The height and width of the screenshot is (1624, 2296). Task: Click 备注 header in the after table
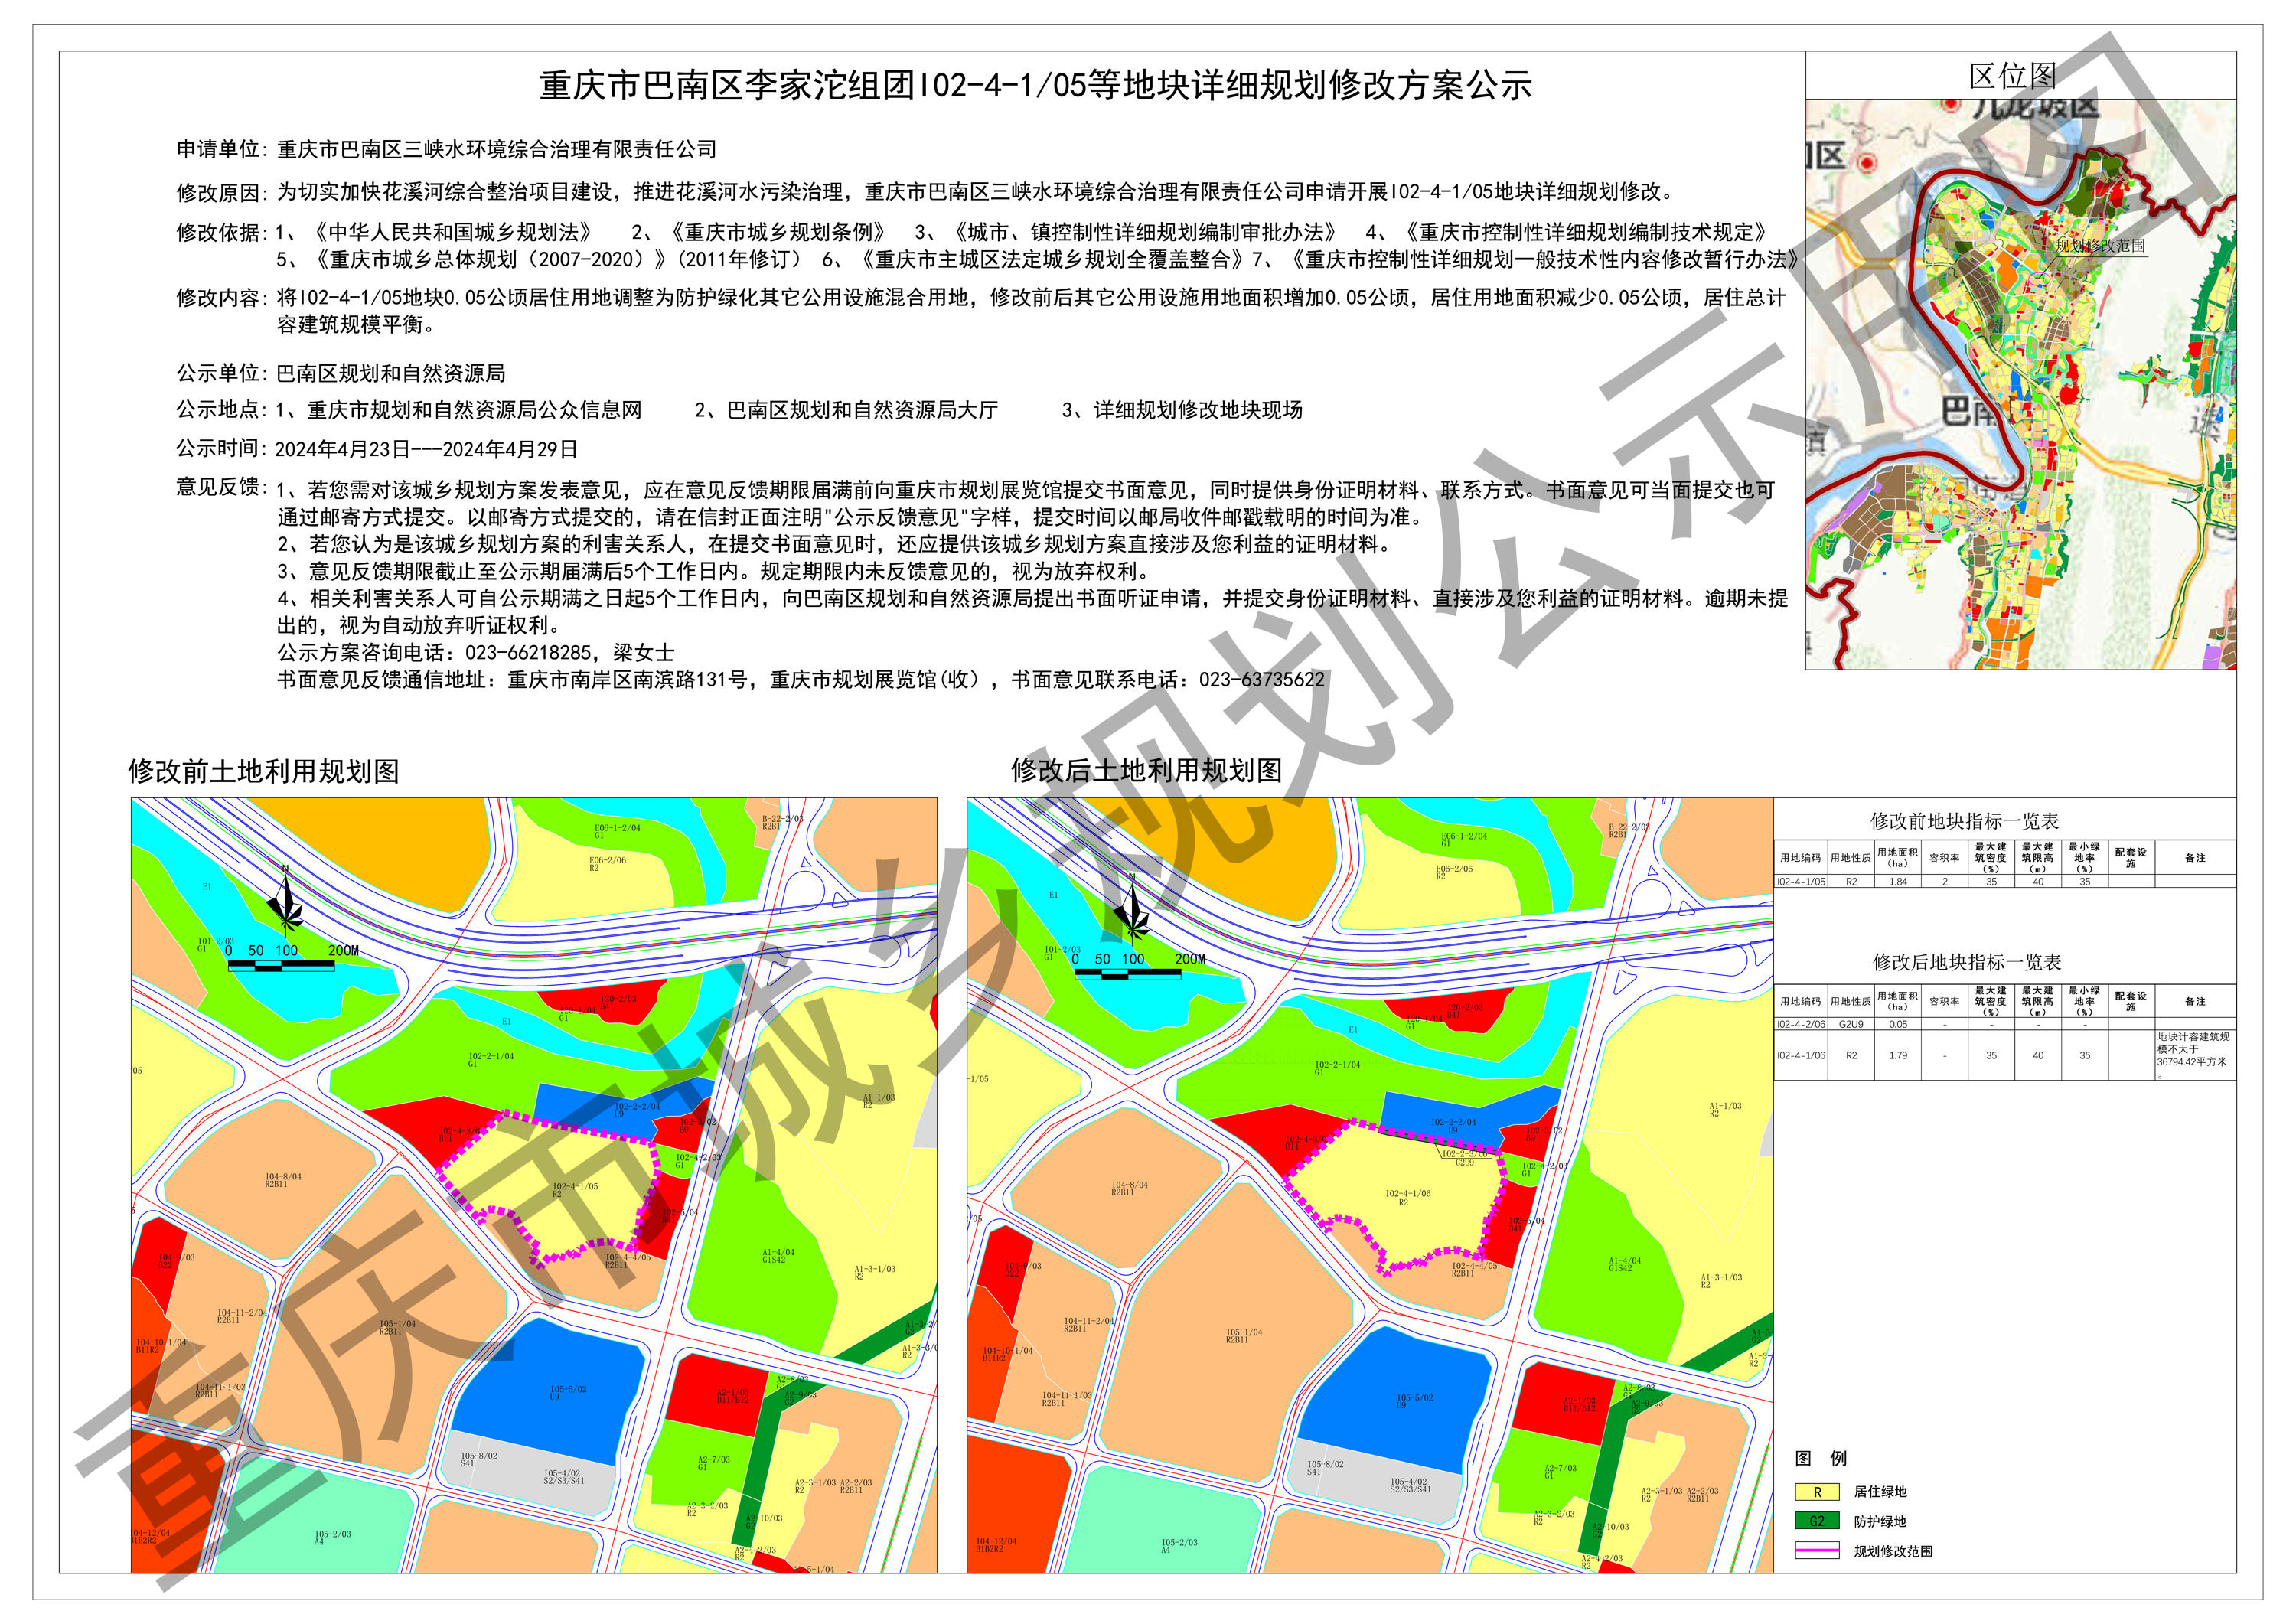tap(2195, 1001)
